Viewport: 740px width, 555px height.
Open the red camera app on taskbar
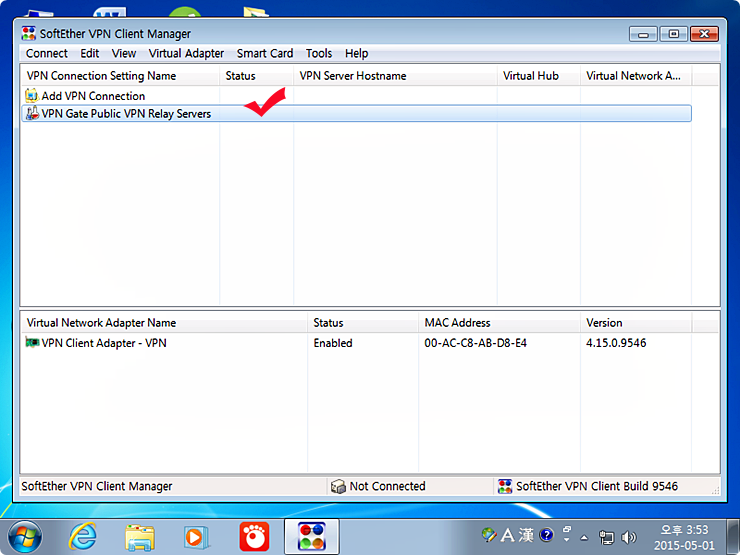point(254,537)
